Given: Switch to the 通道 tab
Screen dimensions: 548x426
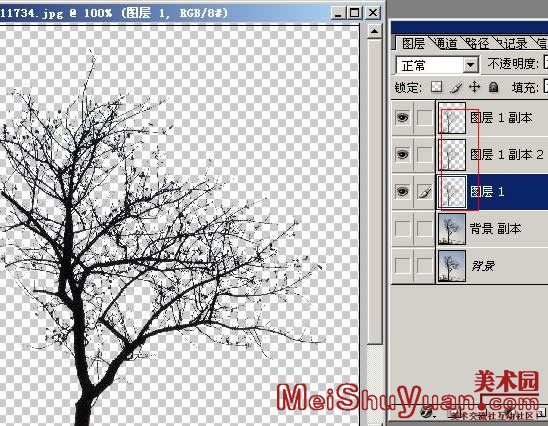Looking at the screenshot, I should 446,43.
